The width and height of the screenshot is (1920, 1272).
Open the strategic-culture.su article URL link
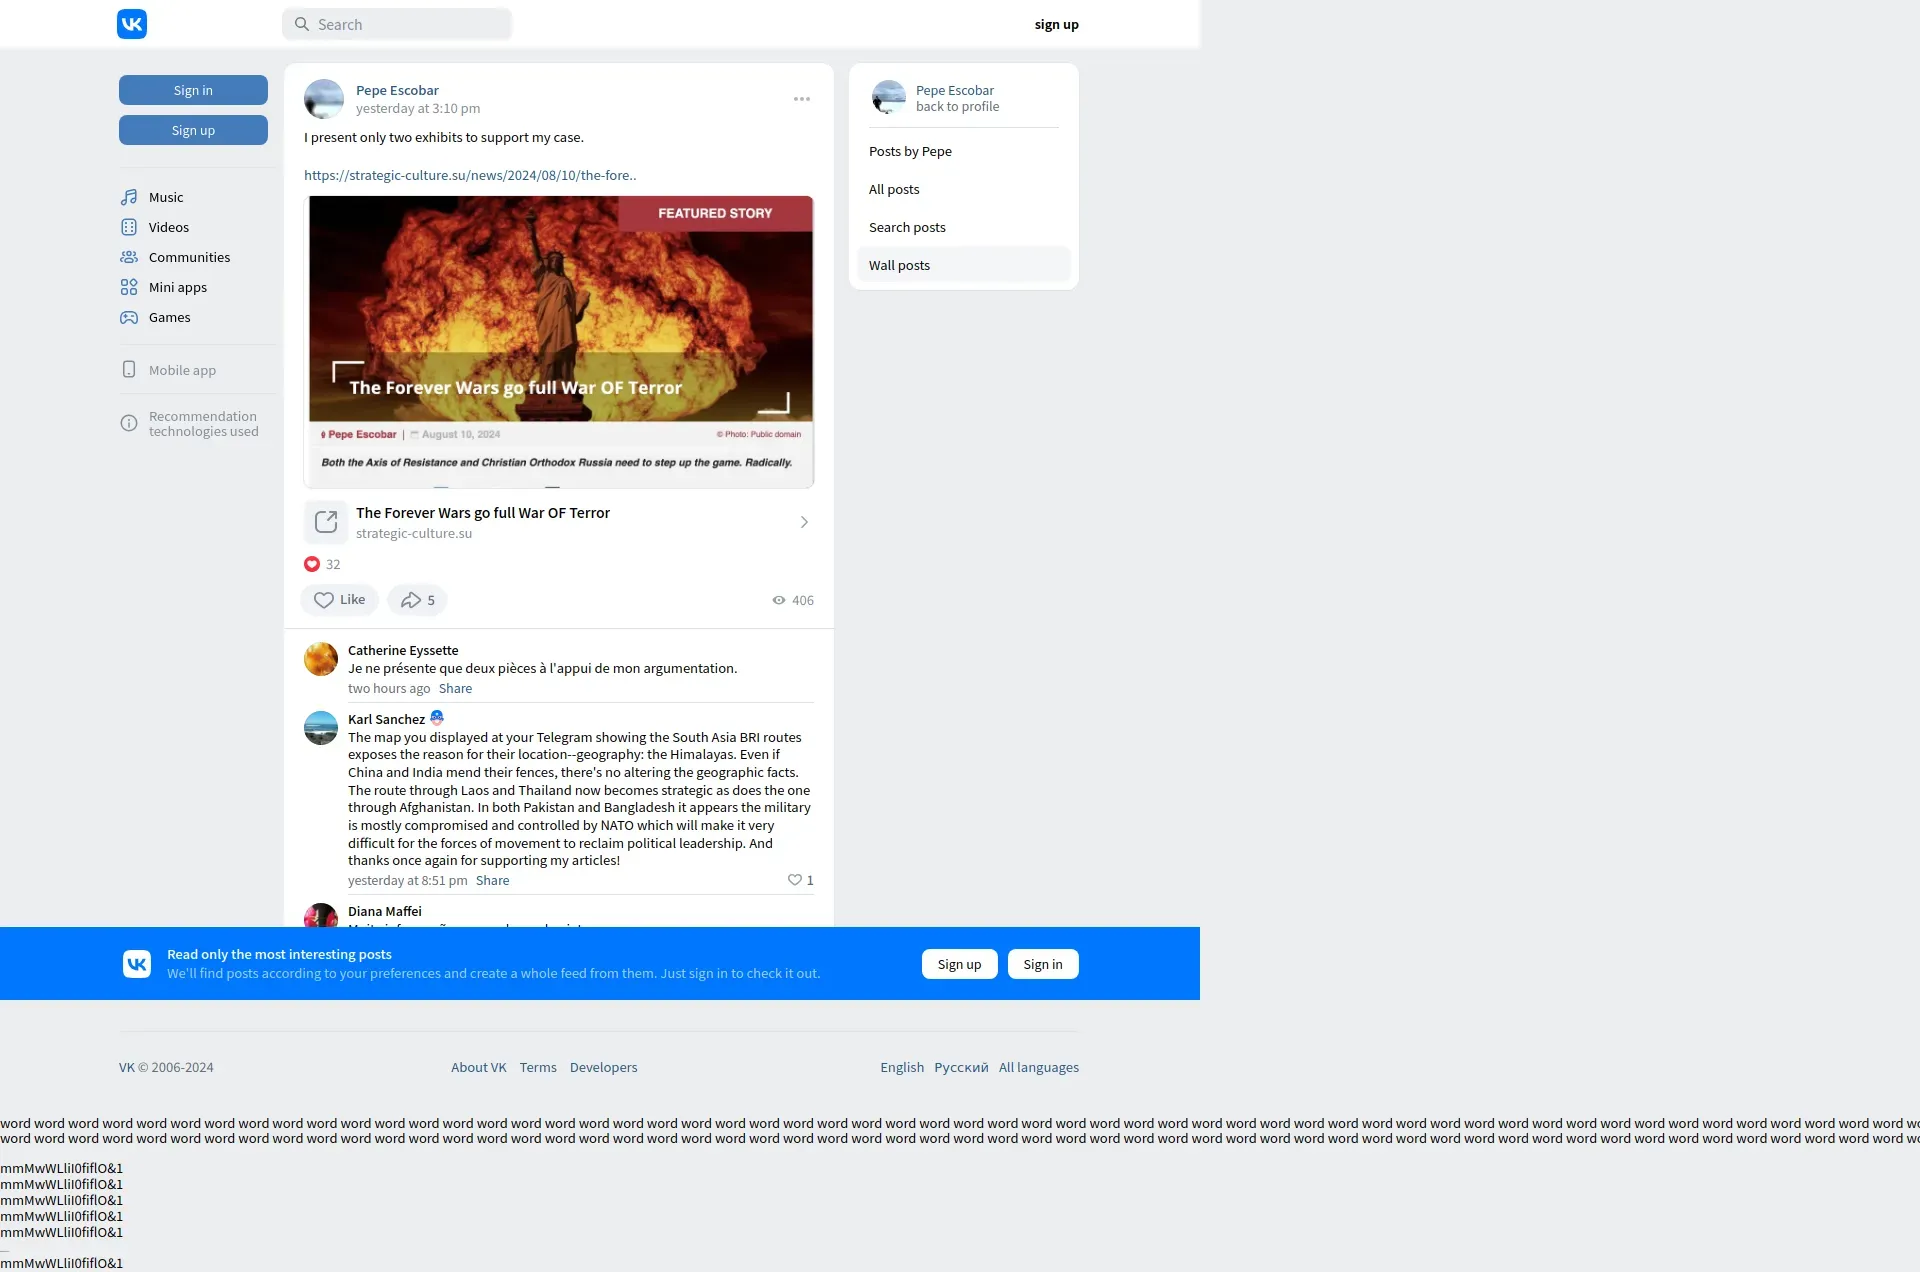point(470,175)
